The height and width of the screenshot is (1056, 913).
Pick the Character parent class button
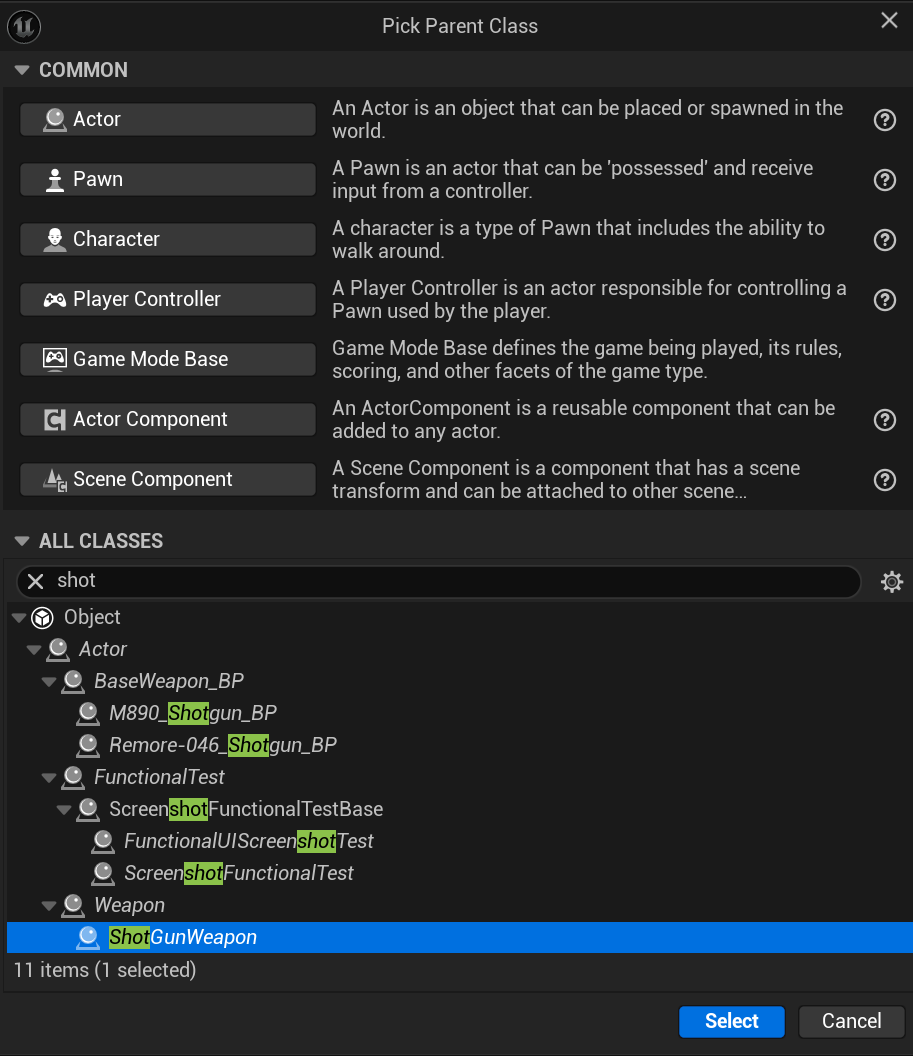tap(167, 239)
